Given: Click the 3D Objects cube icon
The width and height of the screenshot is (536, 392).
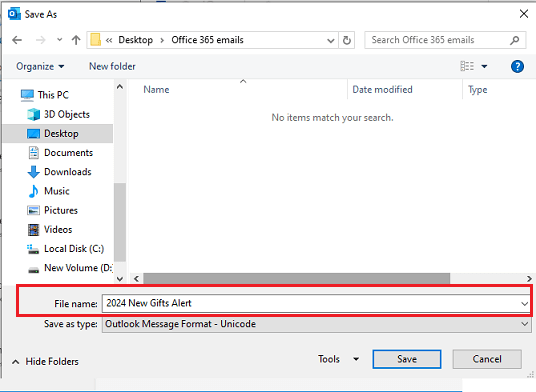Looking at the screenshot, I should point(34,114).
